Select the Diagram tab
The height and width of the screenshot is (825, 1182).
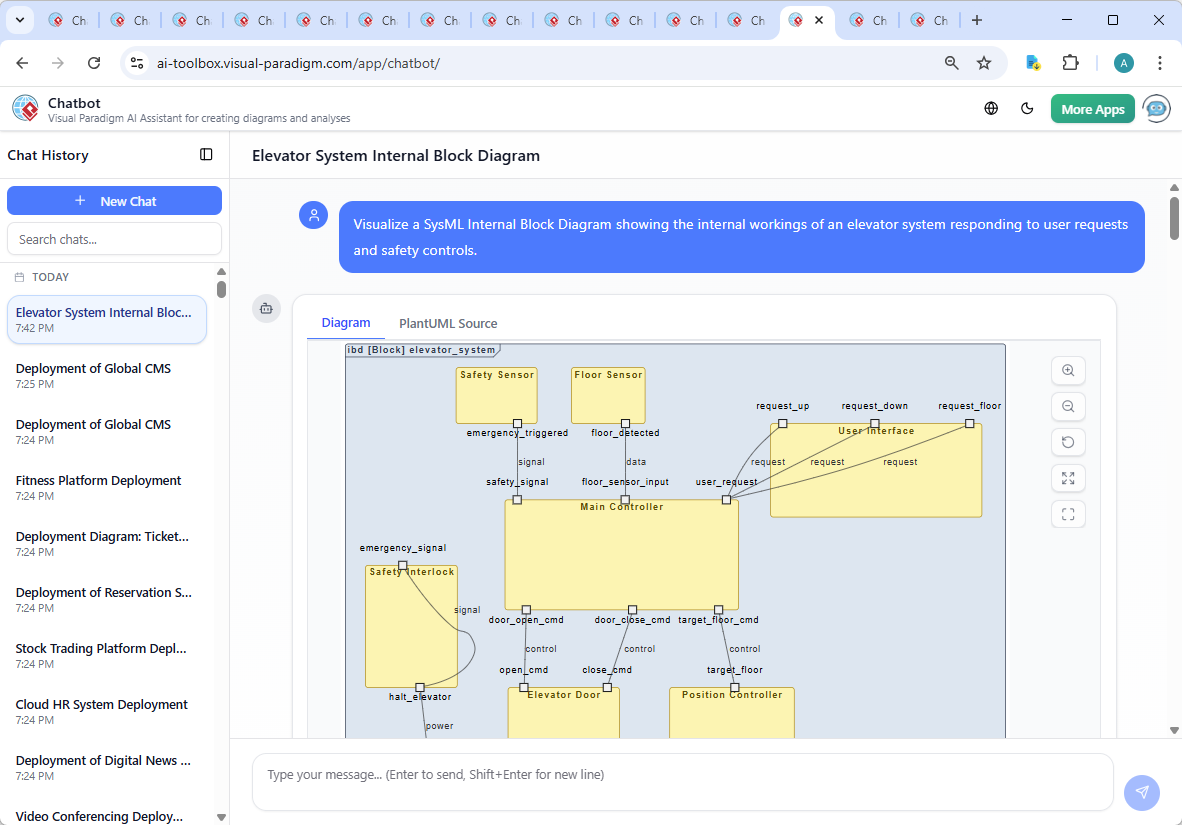coord(346,323)
